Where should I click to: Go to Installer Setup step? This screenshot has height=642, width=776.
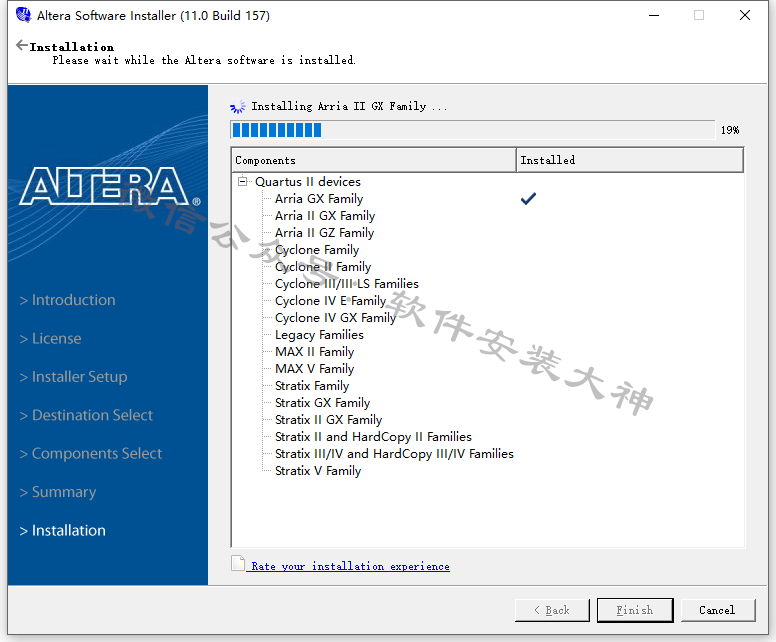[x=73, y=377]
